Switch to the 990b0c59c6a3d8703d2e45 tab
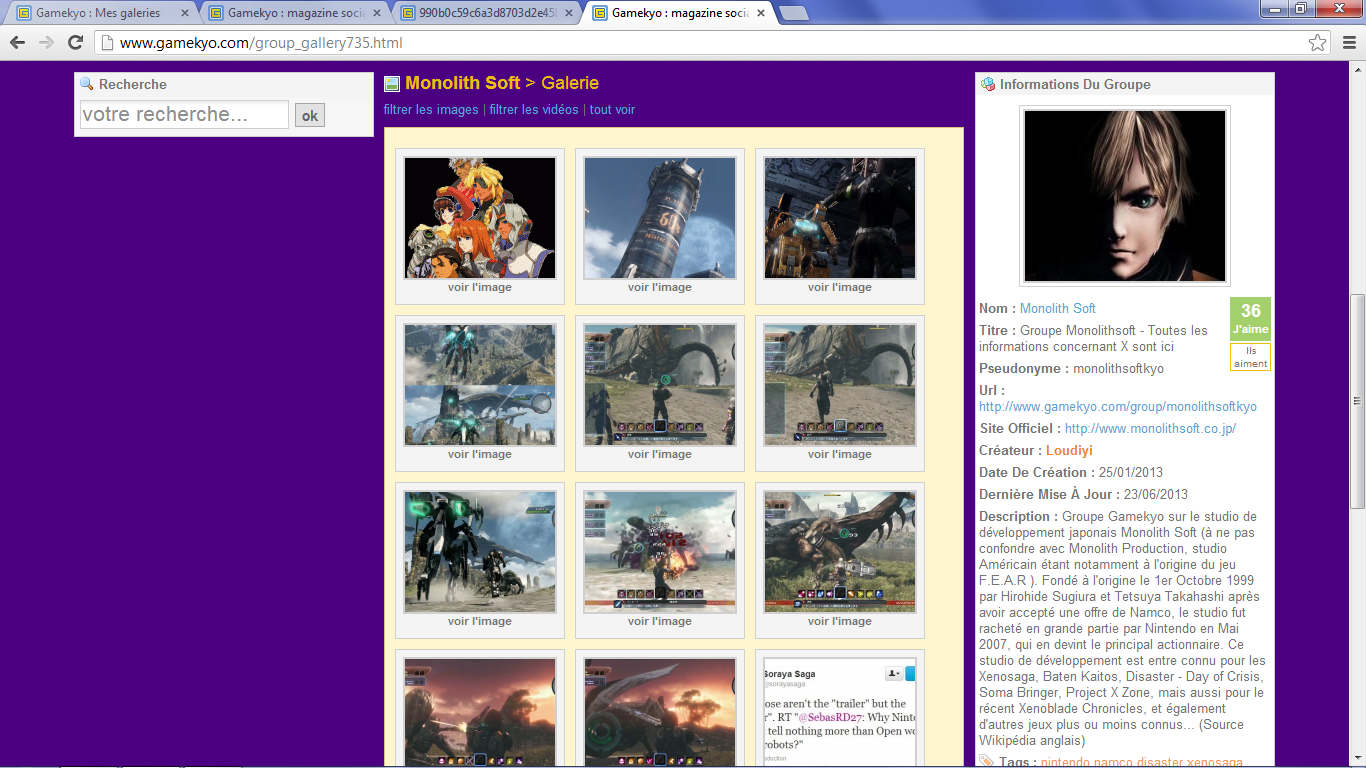Screen dimensions: 1366x768 pyautogui.click(x=481, y=13)
